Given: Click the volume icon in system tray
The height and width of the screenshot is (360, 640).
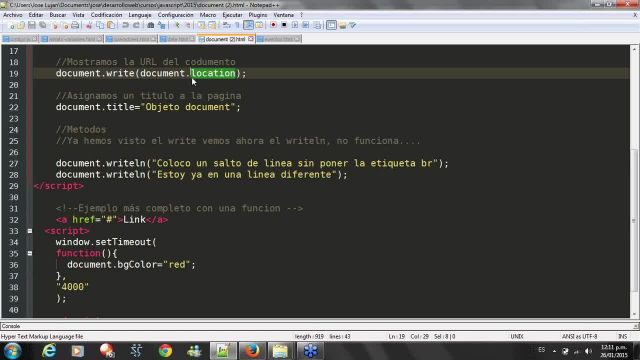Looking at the screenshot, I should click(588, 351).
